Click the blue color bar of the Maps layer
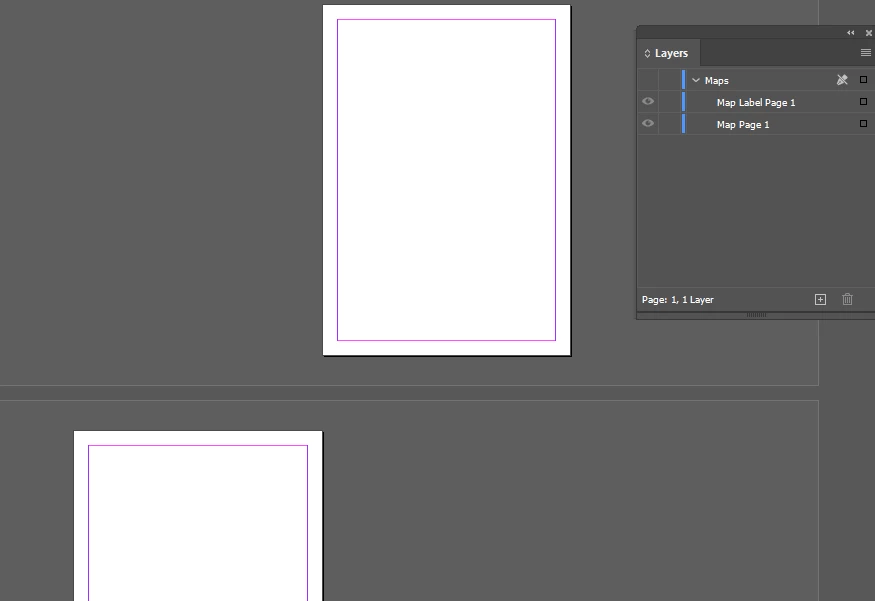Screen dimensions: 875x601 click(x=683, y=80)
